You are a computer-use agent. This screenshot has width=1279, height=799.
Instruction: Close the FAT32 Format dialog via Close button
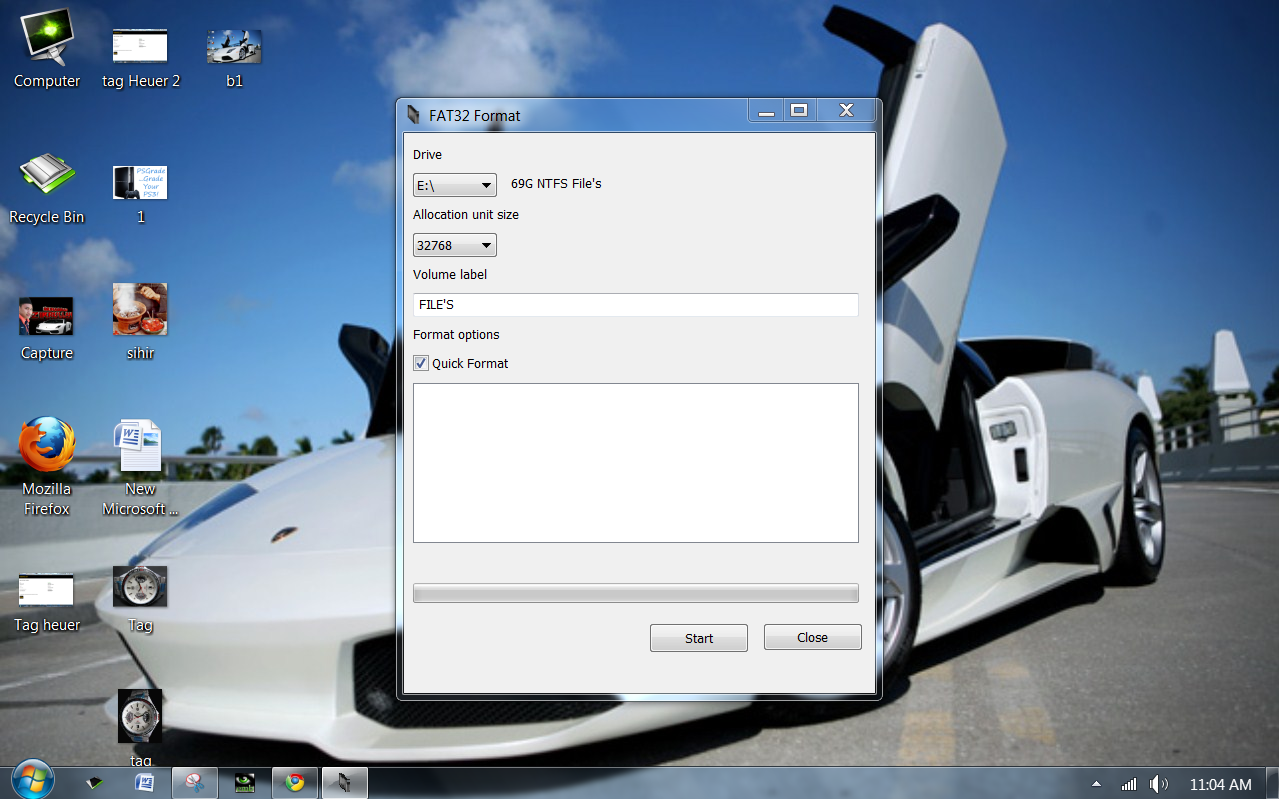point(812,637)
